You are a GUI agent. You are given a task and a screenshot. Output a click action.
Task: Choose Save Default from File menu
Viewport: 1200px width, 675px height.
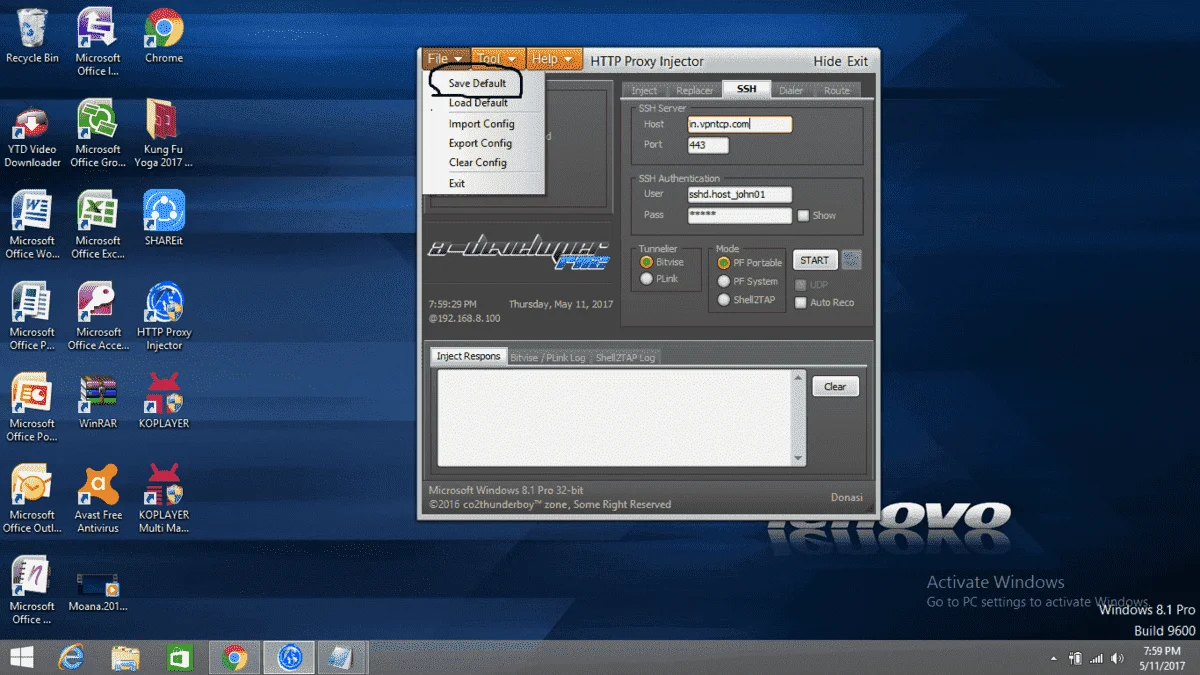[x=477, y=83]
